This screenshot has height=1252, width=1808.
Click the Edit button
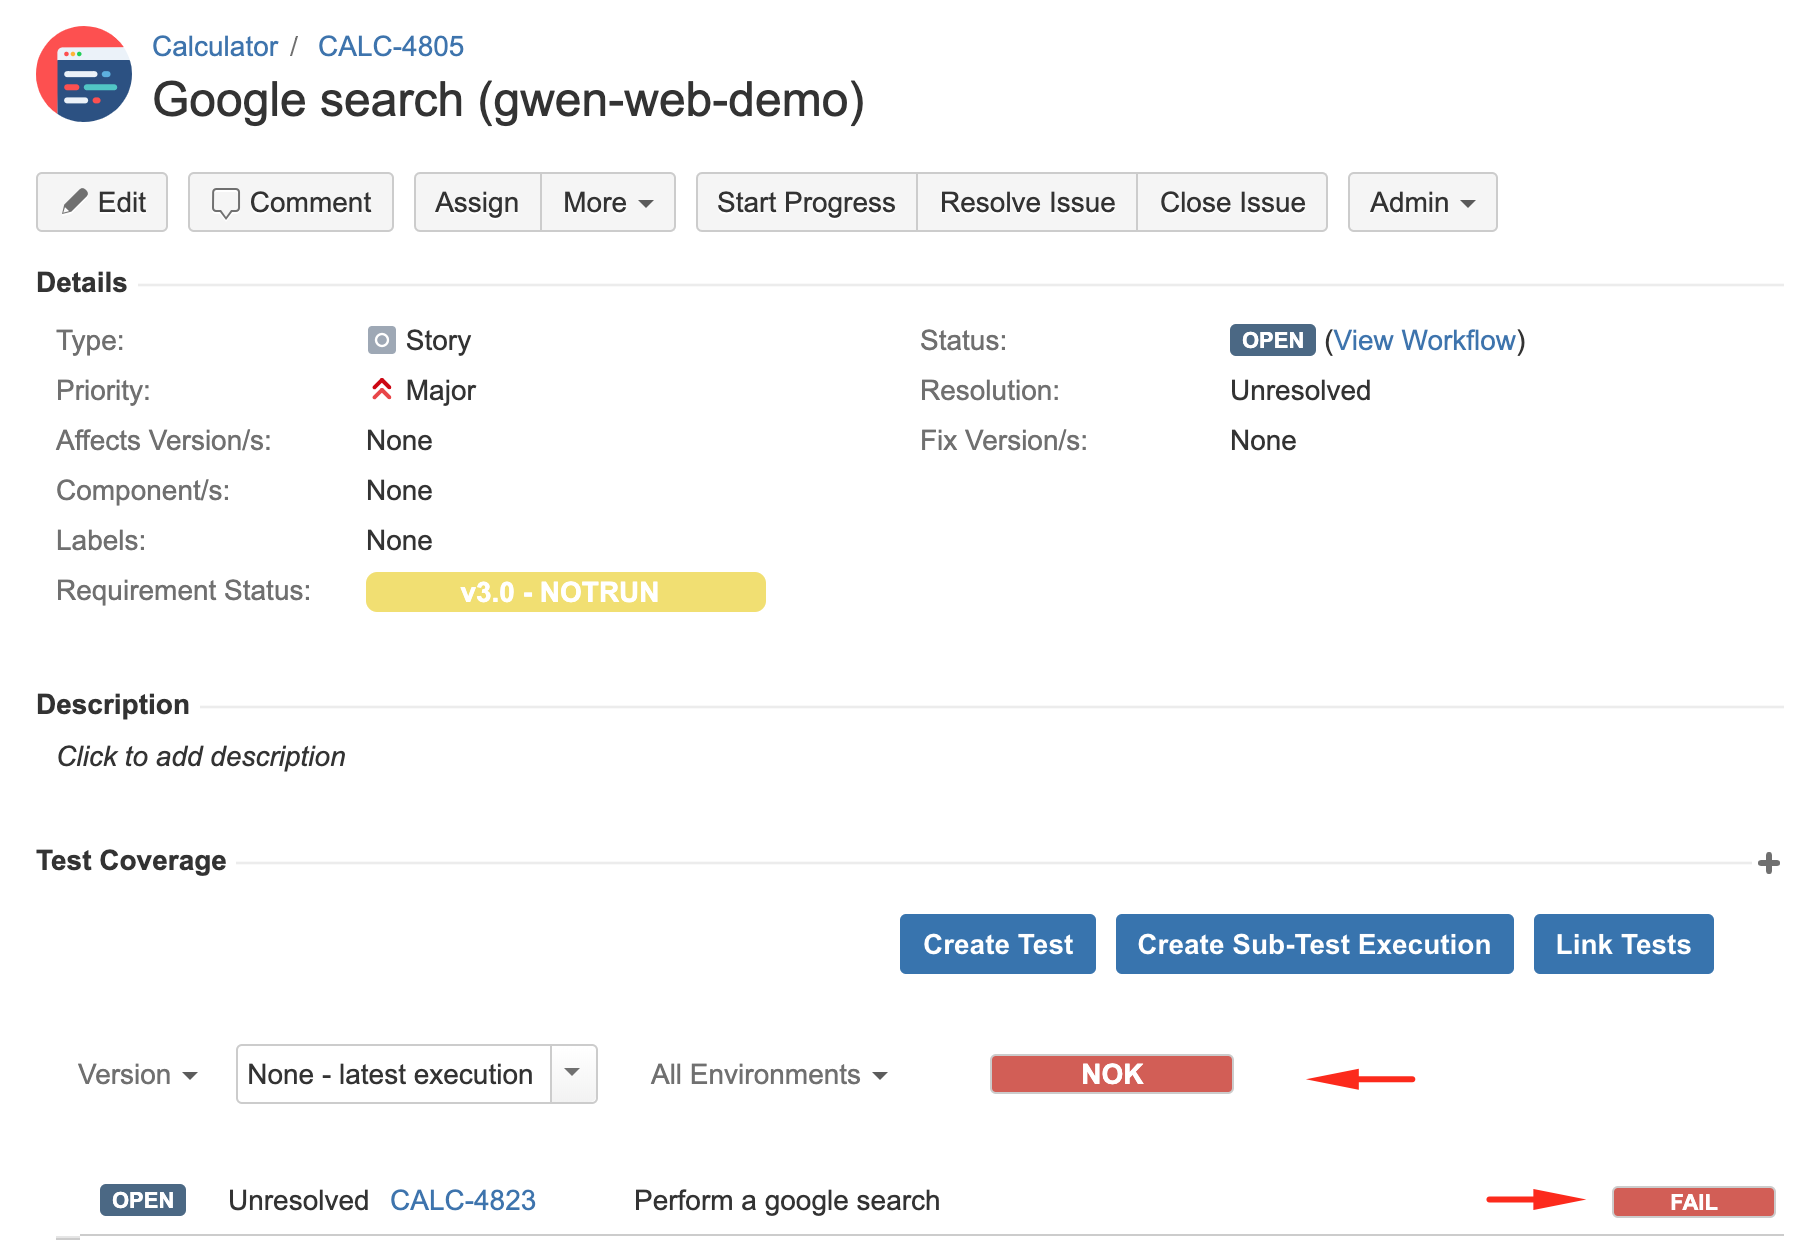[102, 202]
